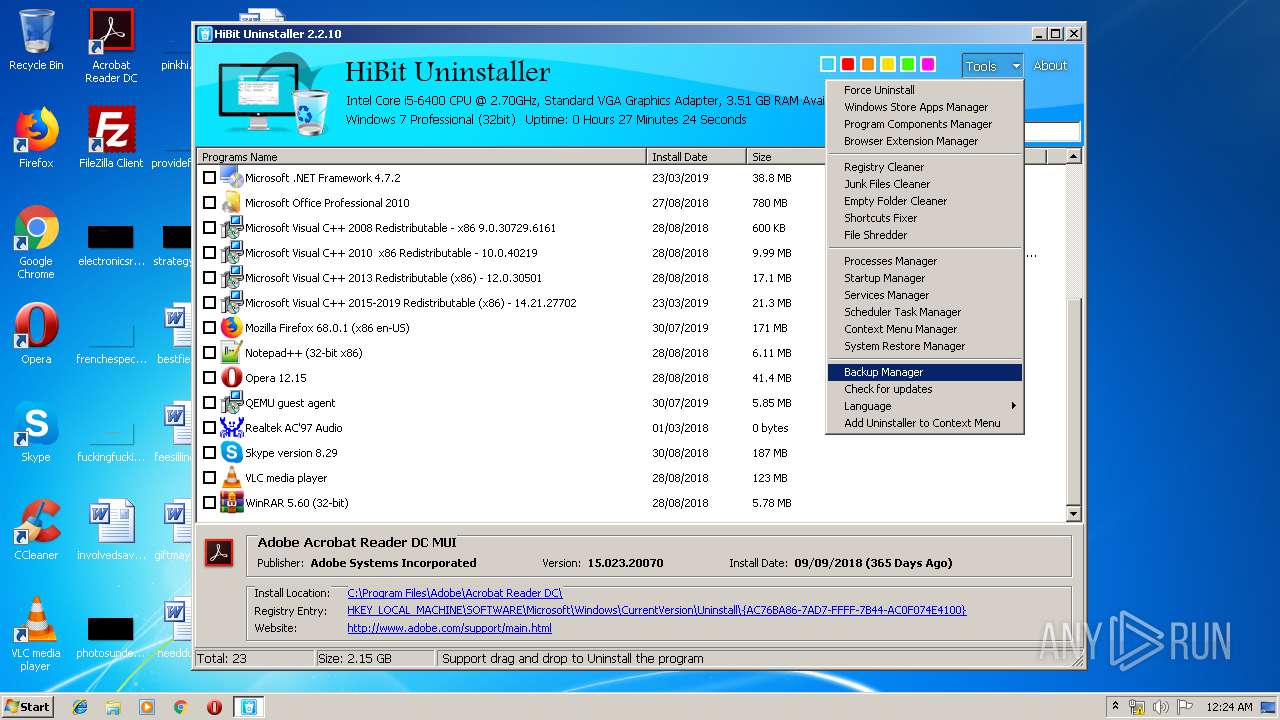Click the Mozilla Firefox 68.0.1 program icon

(232, 327)
